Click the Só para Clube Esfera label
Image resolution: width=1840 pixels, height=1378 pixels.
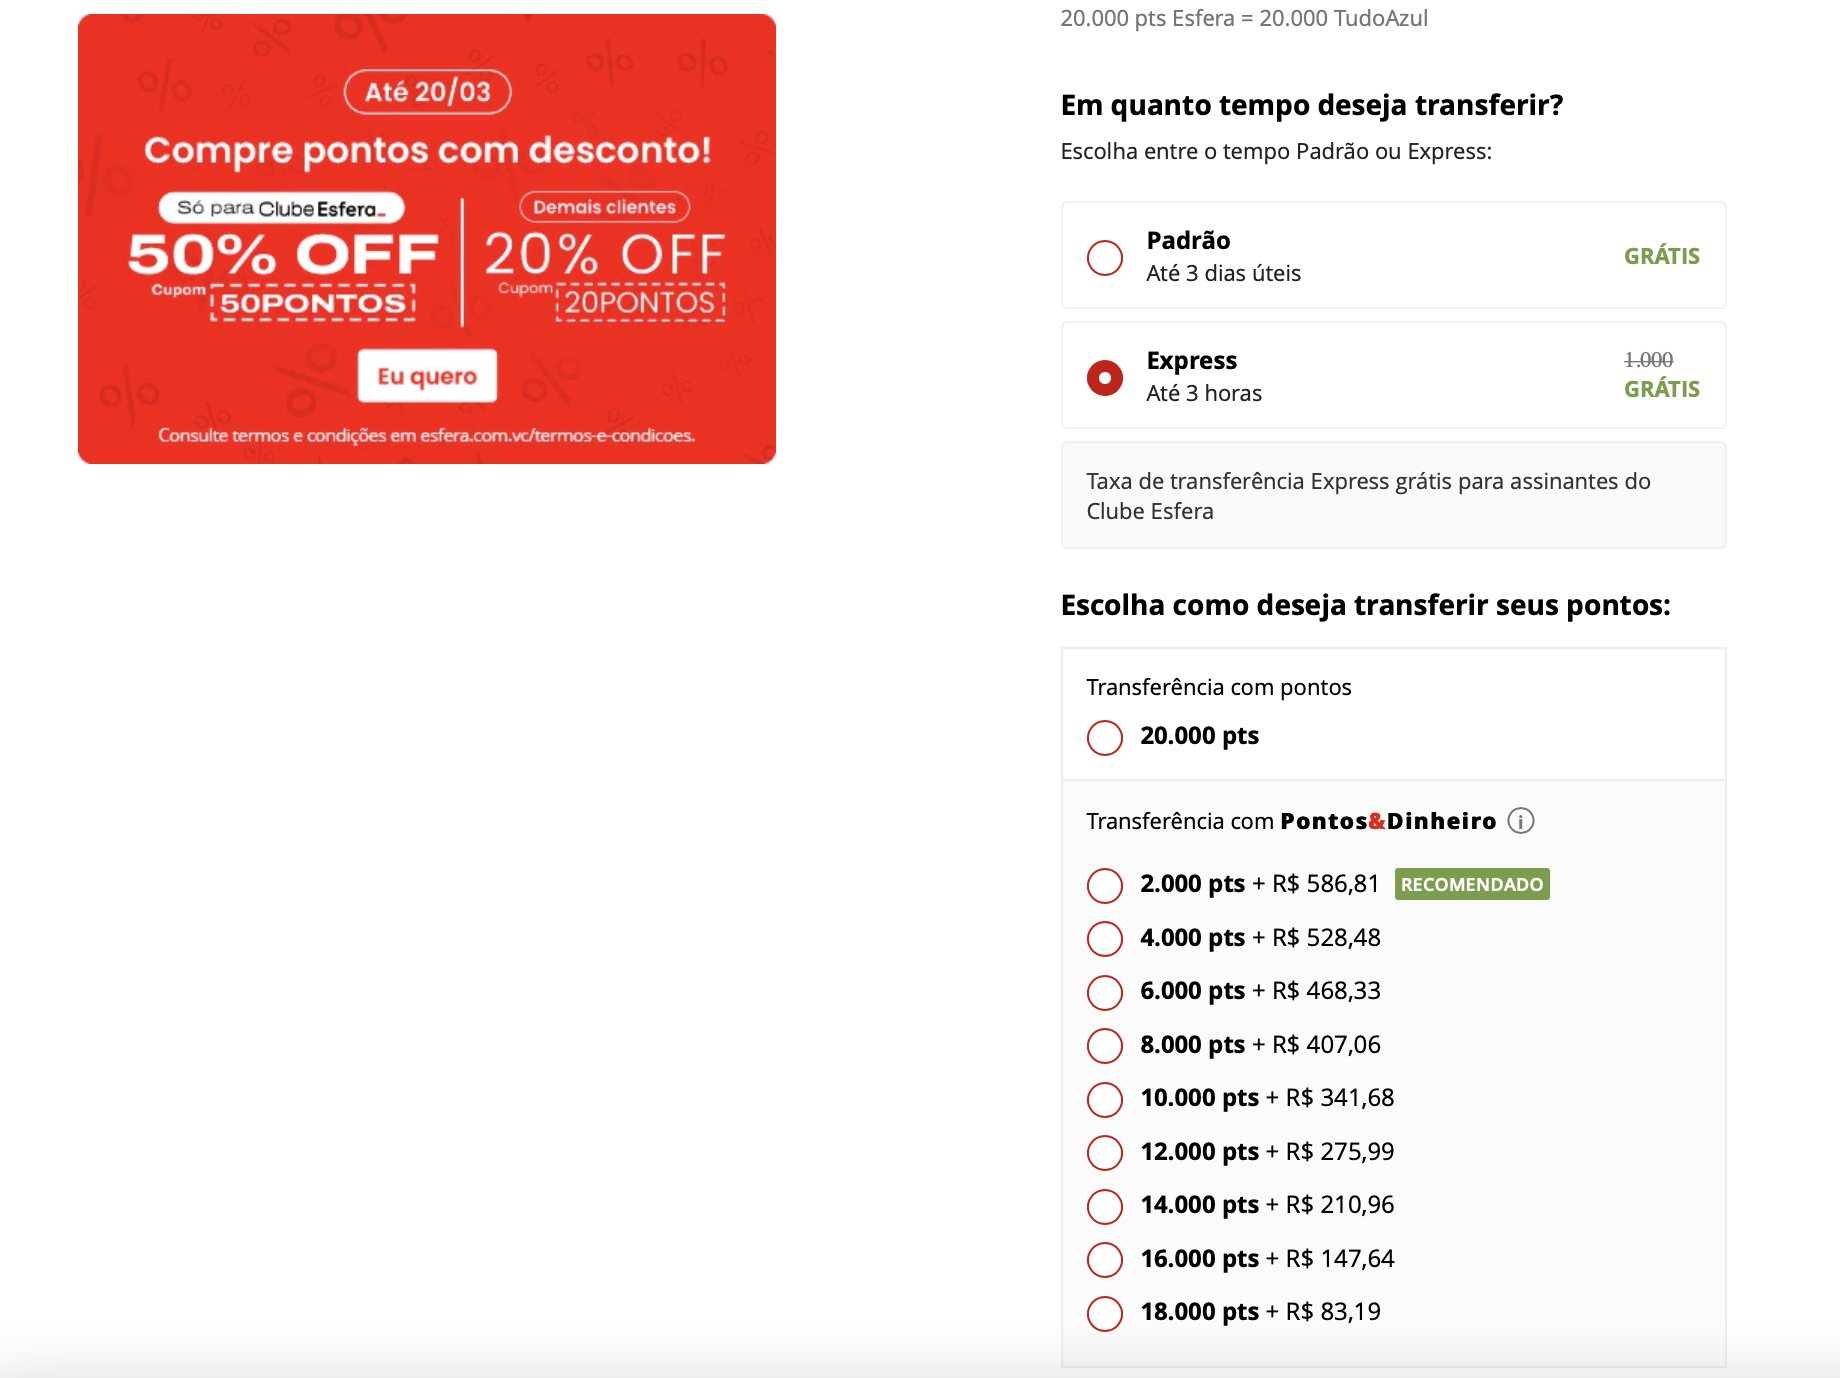[x=281, y=208]
